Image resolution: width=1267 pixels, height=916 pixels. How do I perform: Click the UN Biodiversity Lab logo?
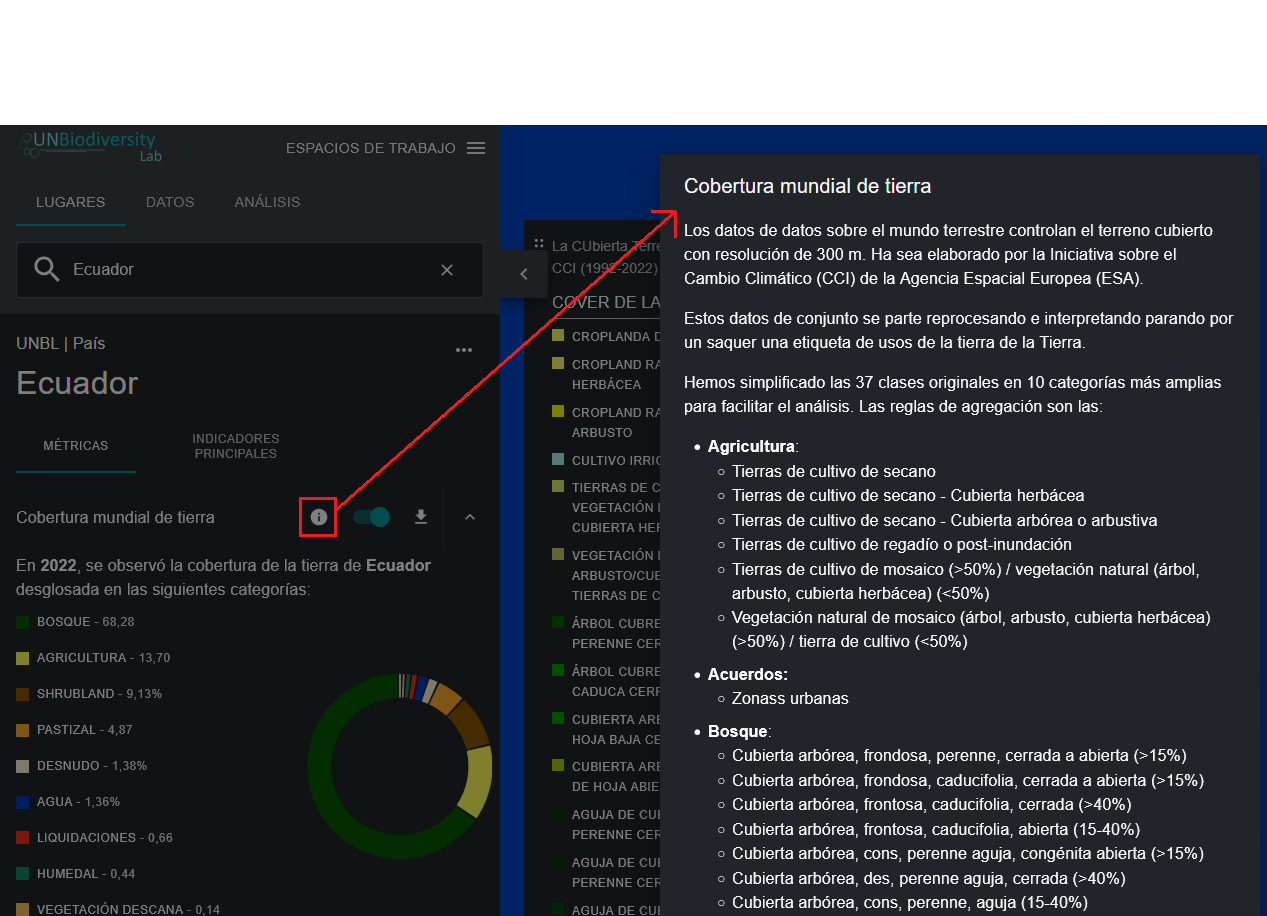[90, 146]
